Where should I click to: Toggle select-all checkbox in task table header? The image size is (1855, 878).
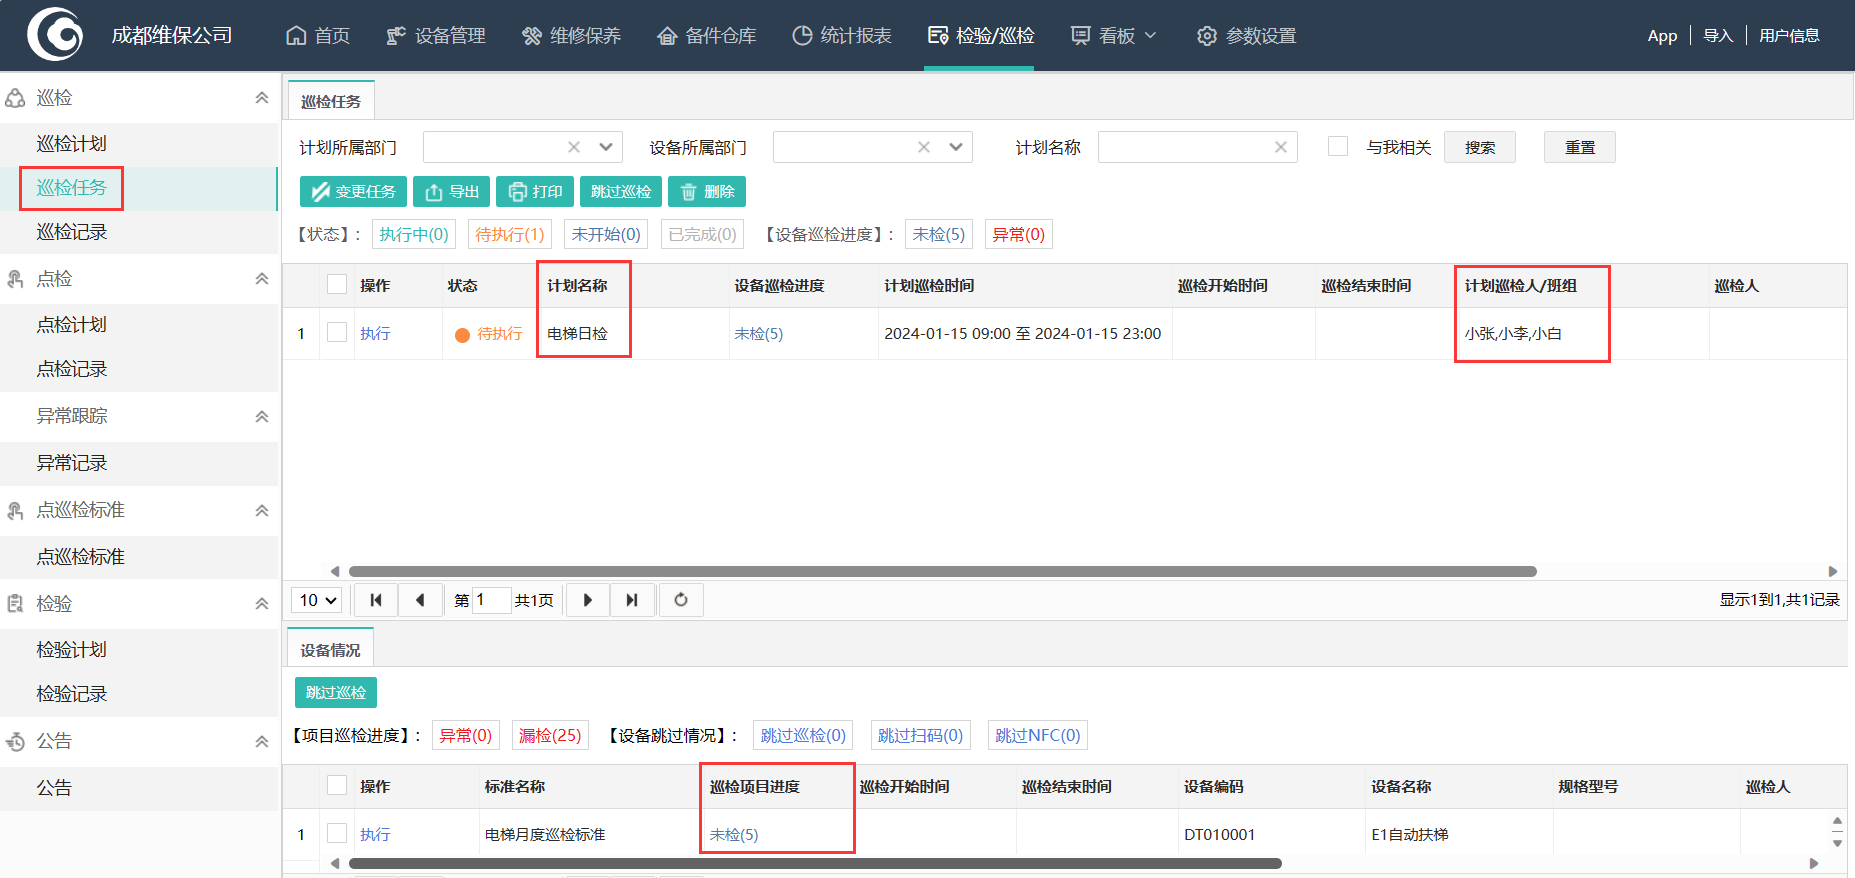point(337,284)
